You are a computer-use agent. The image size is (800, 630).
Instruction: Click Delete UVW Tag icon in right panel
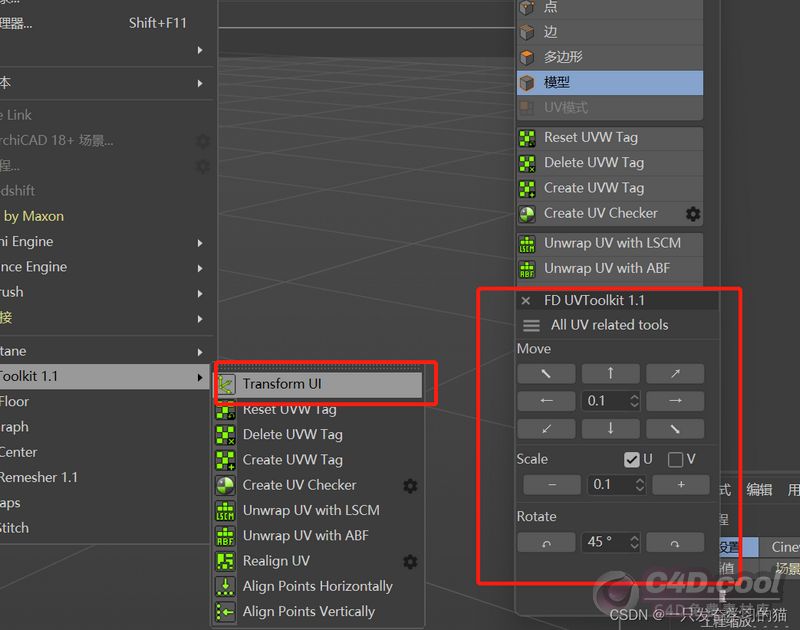click(x=527, y=163)
